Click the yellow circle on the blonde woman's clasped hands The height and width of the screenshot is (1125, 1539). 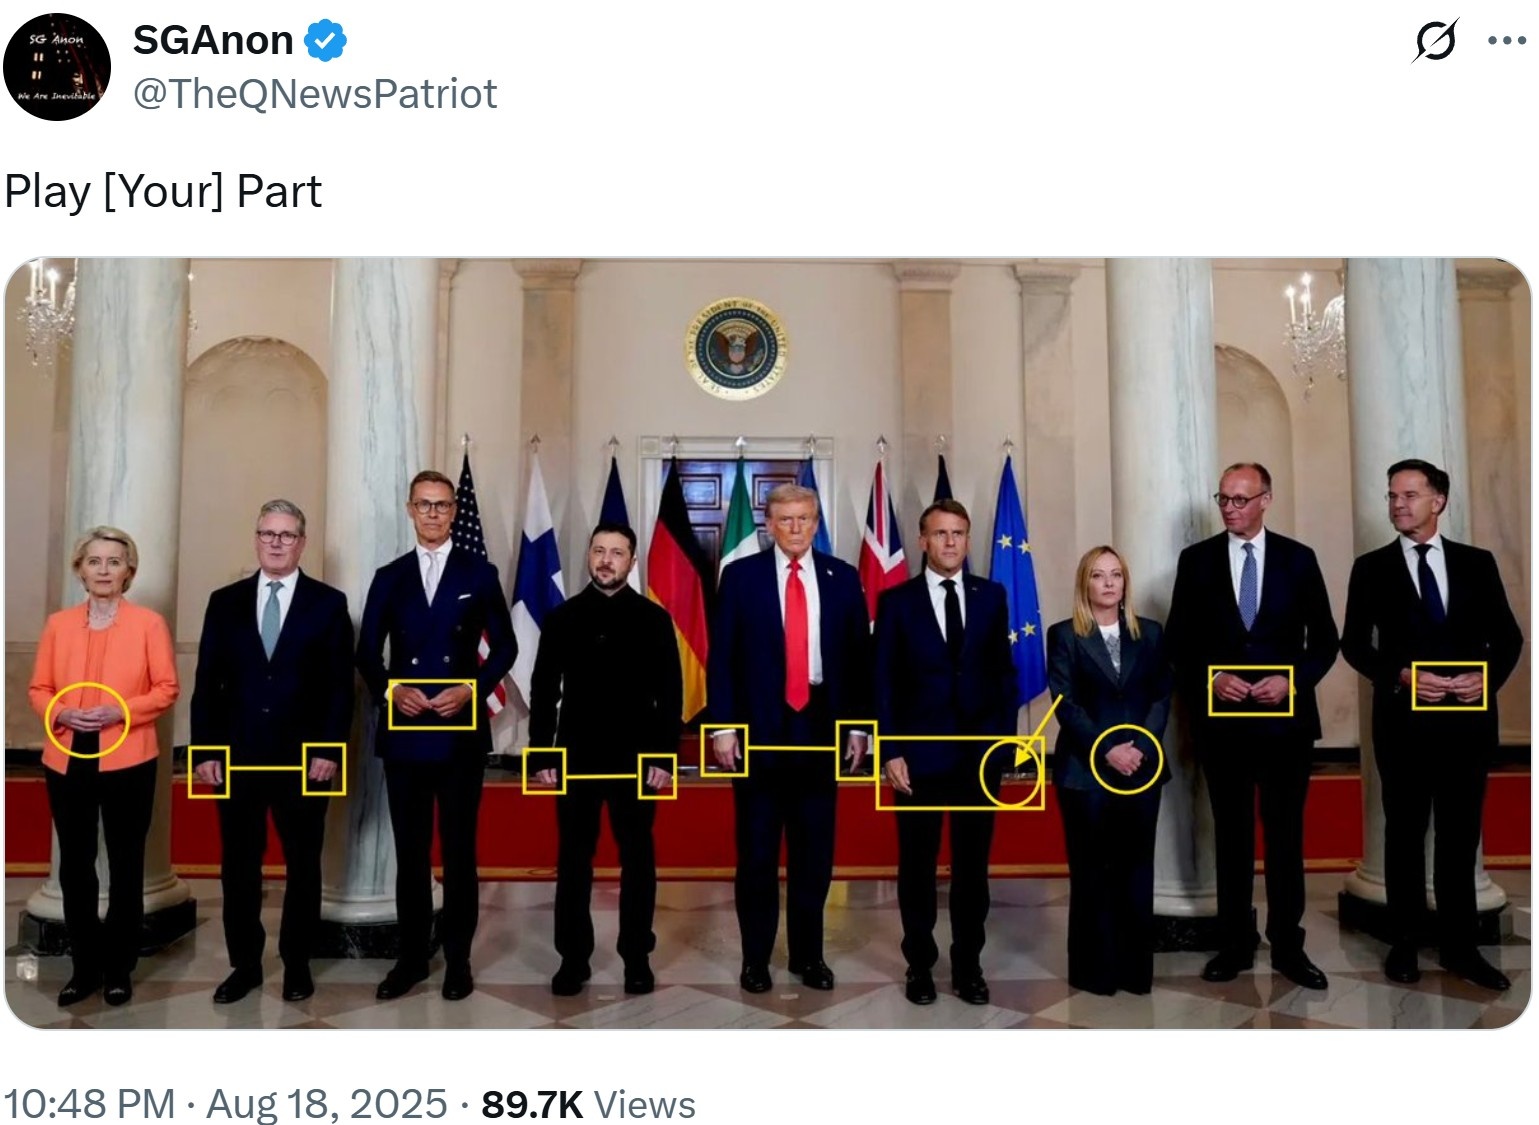[1126, 759]
